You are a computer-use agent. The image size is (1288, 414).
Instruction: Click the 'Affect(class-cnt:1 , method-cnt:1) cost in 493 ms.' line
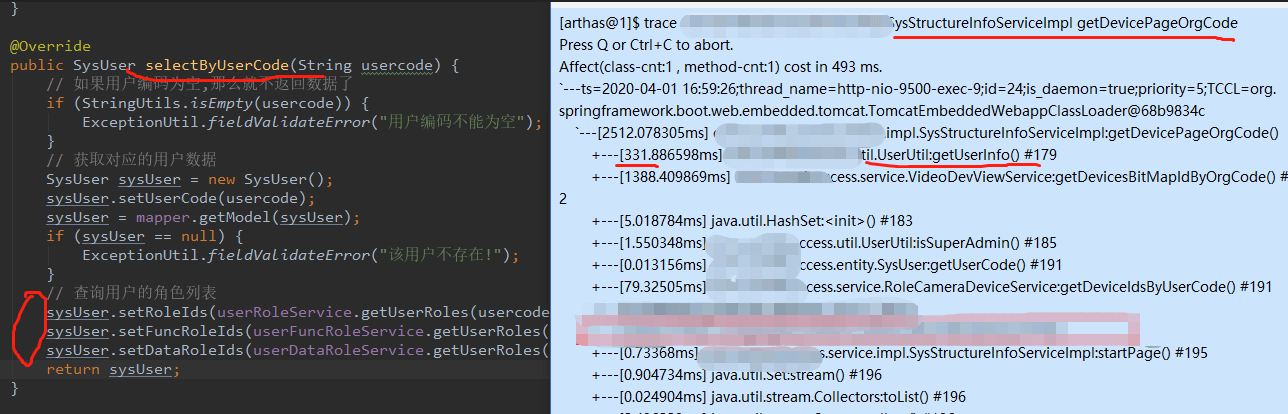pyautogui.click(x=721, y=67)
